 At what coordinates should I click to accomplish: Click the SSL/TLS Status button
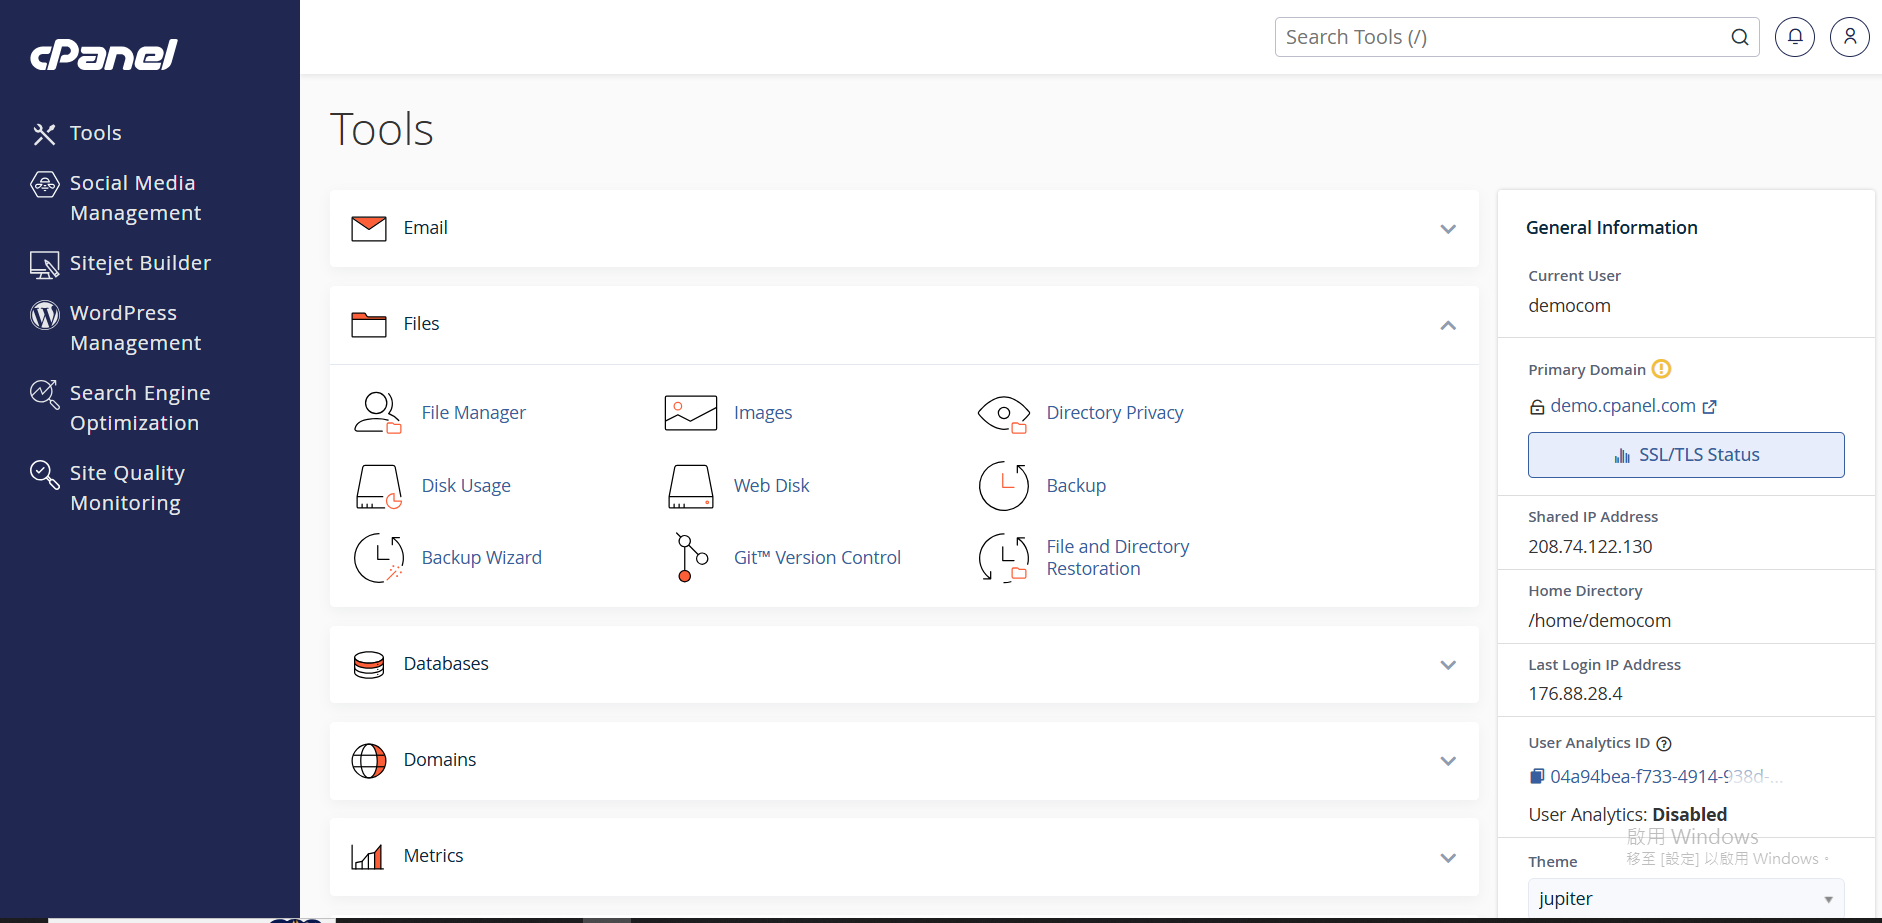(x=1685, y=455)
